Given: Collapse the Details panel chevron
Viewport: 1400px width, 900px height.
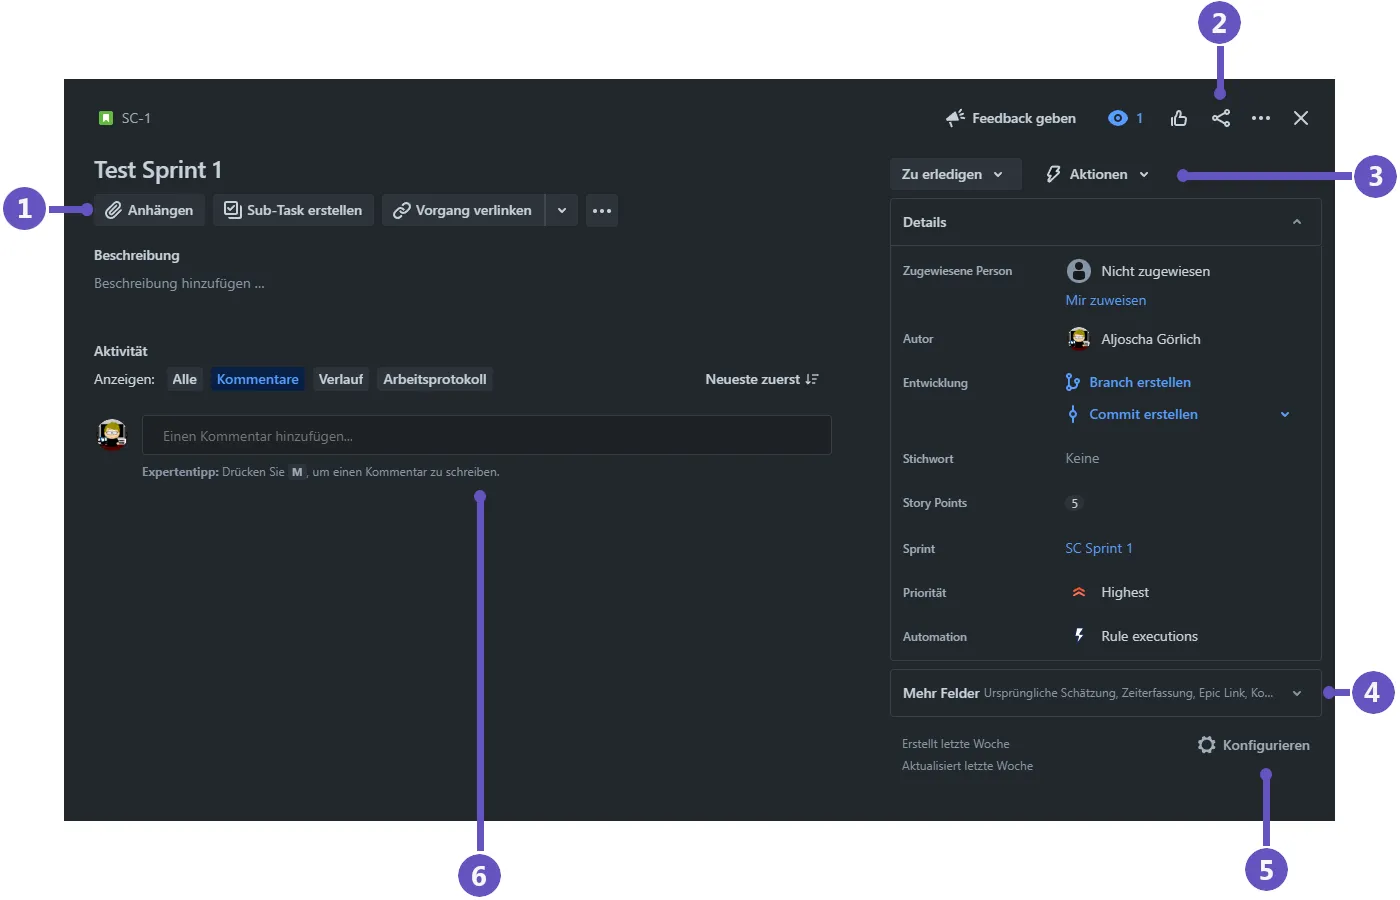Looking at the screenshot, I should 1297,222.
